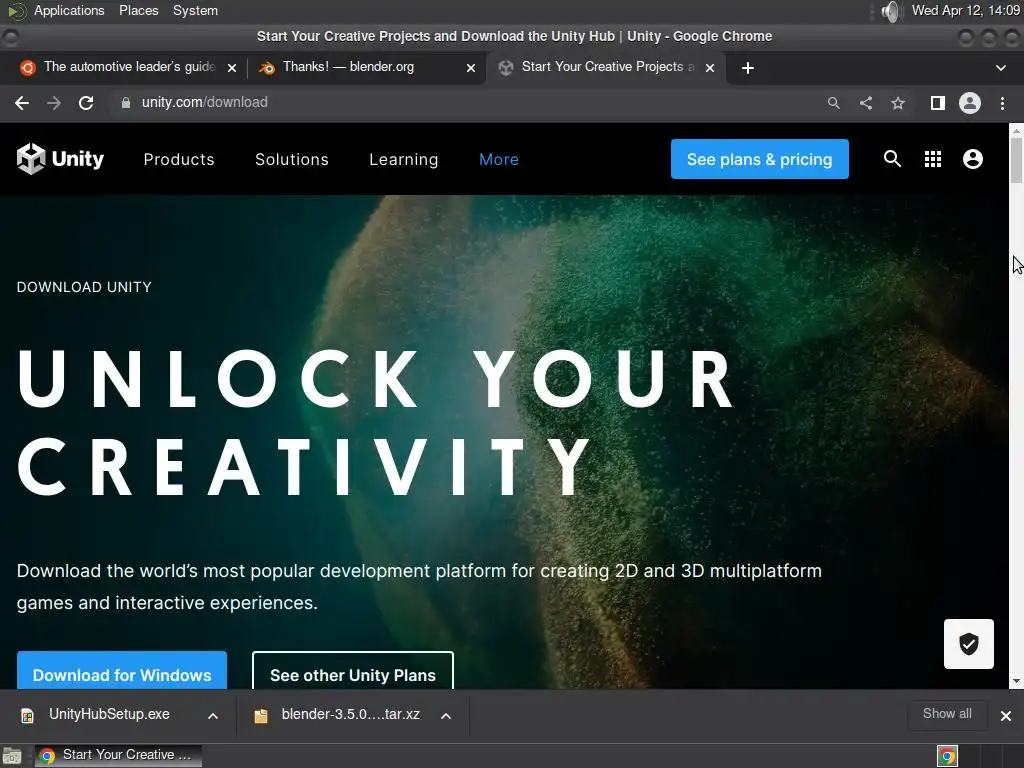Open Chrome's three-dot menu
The height and width of the screenshot is (768, 1024).
pyautogui.click(x=1002, y=103)
